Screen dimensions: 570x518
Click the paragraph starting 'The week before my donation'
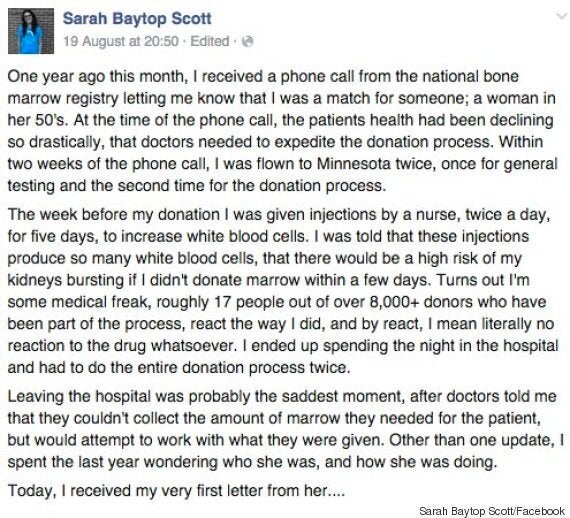coord(282,291)
